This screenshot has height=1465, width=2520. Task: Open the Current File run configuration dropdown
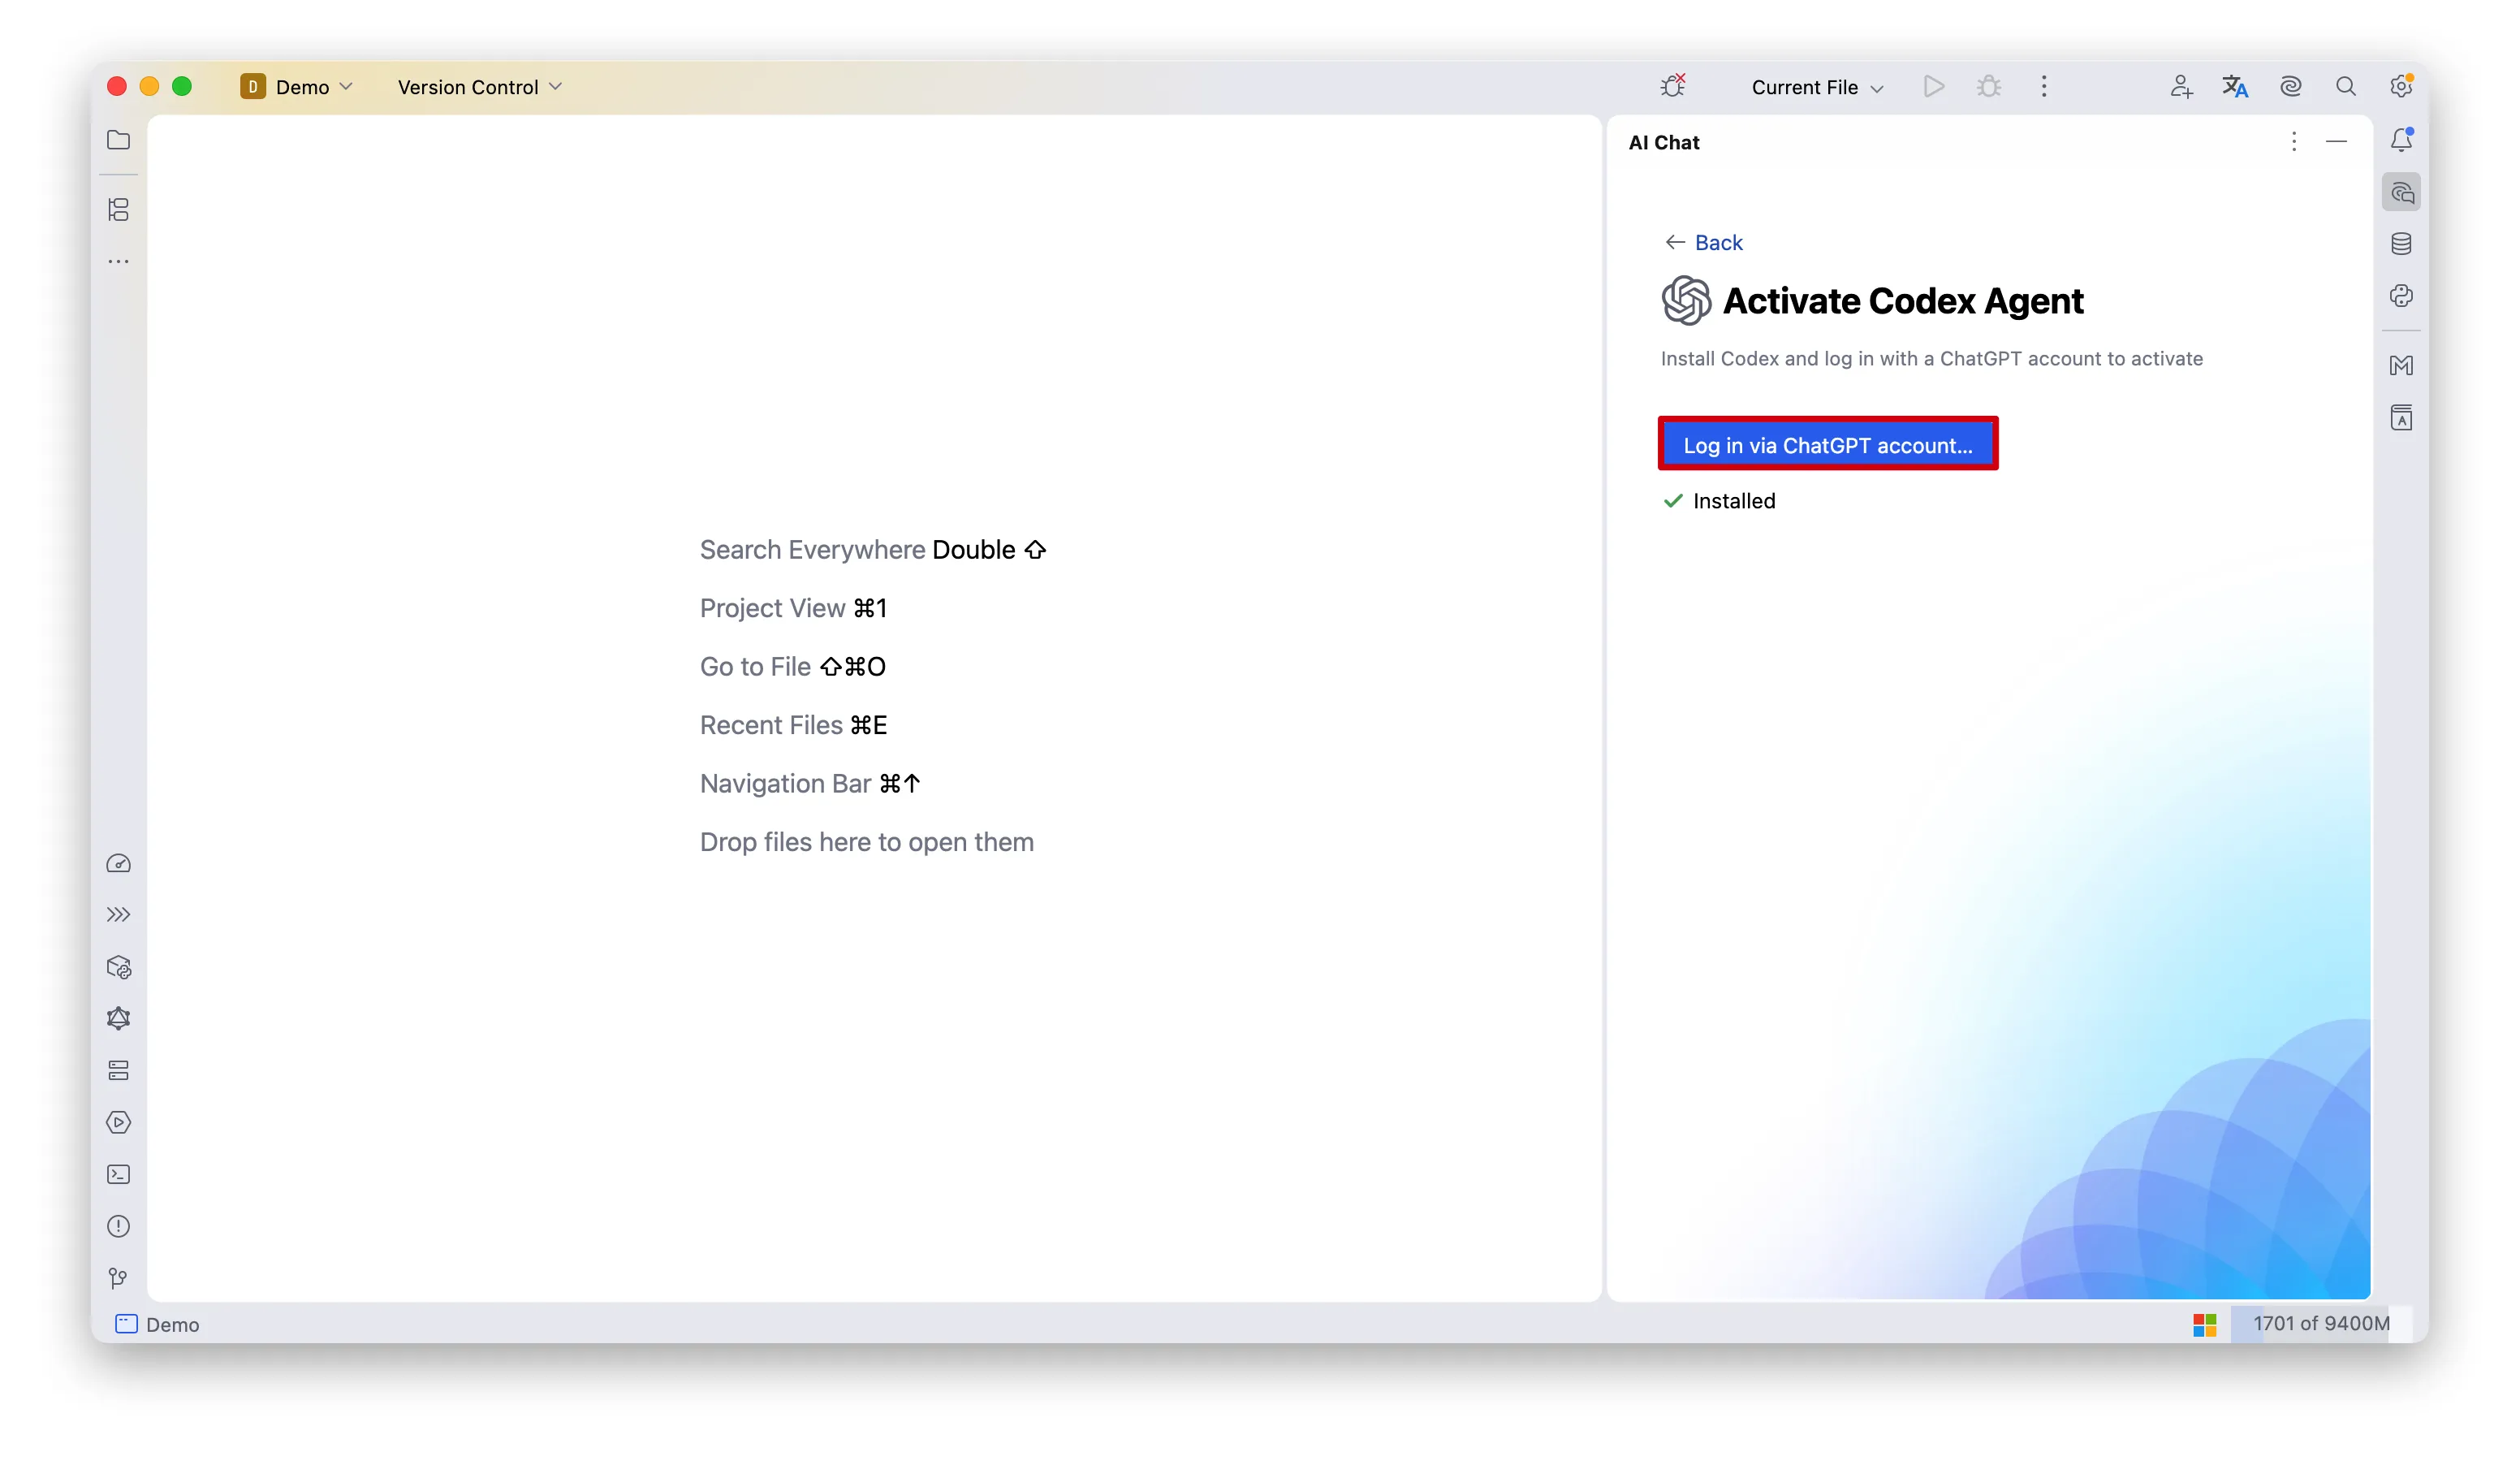(x=1817, y=87)
